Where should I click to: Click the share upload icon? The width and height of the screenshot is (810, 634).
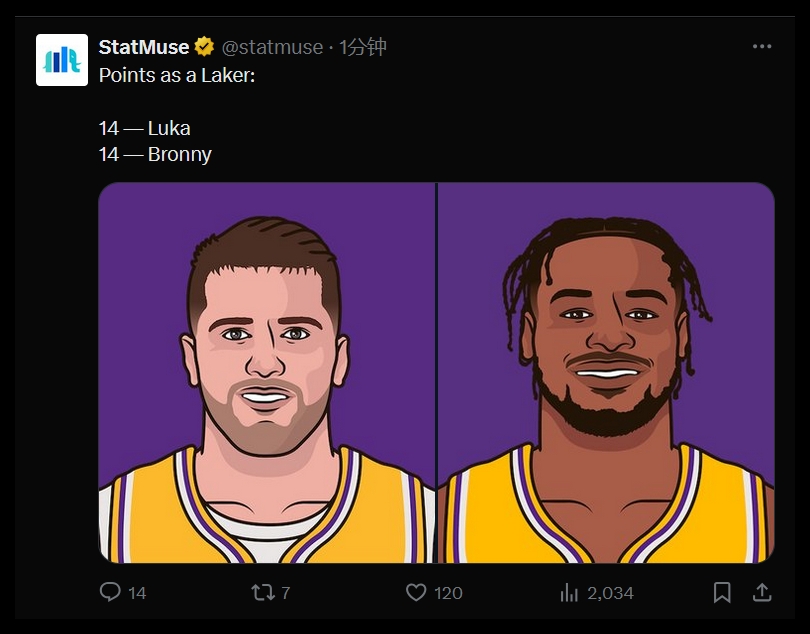(x=761, y=592)
